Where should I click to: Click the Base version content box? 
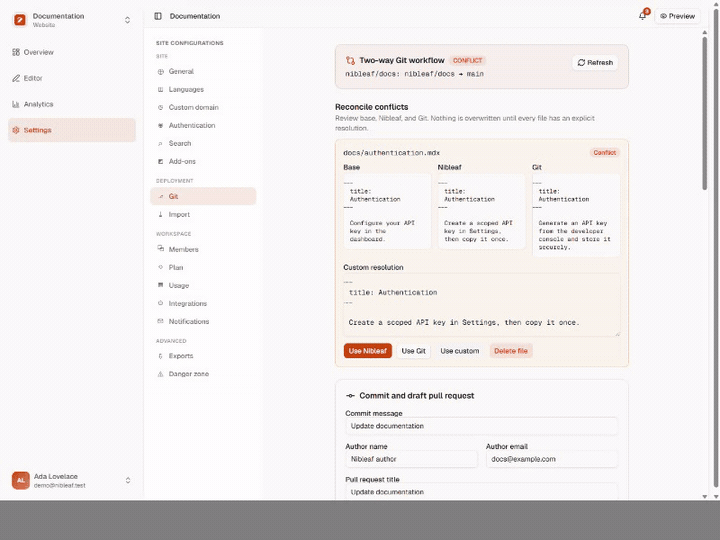click(387, 211)
